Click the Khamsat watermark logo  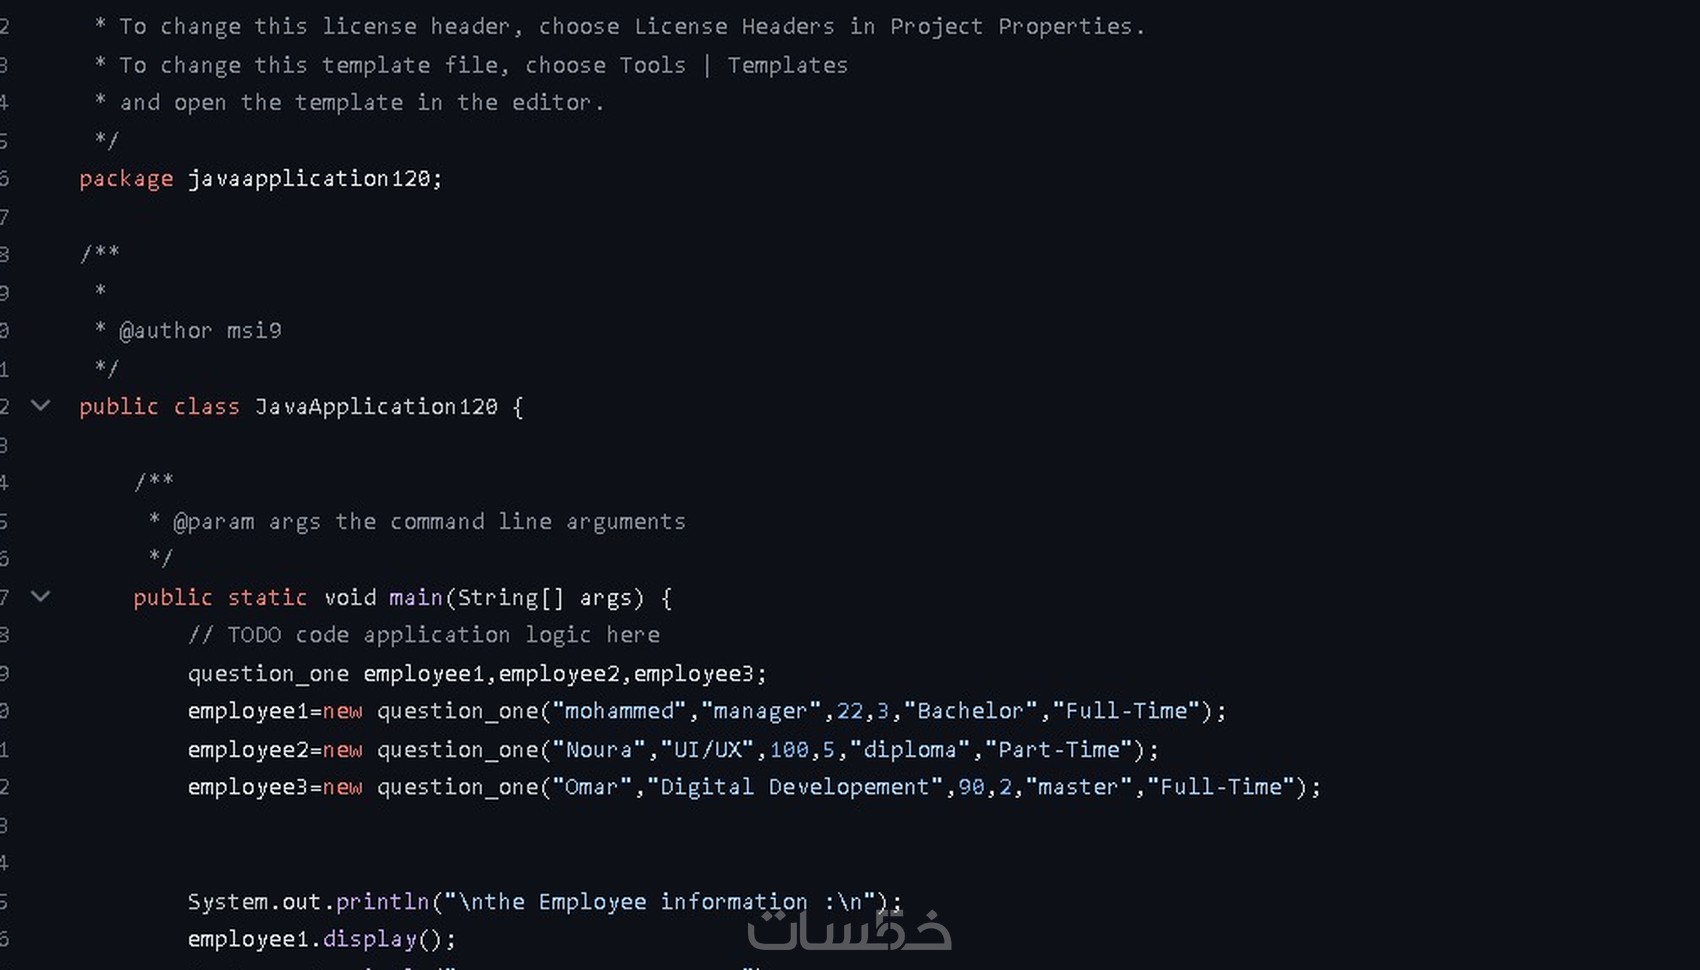pos(849,929)
